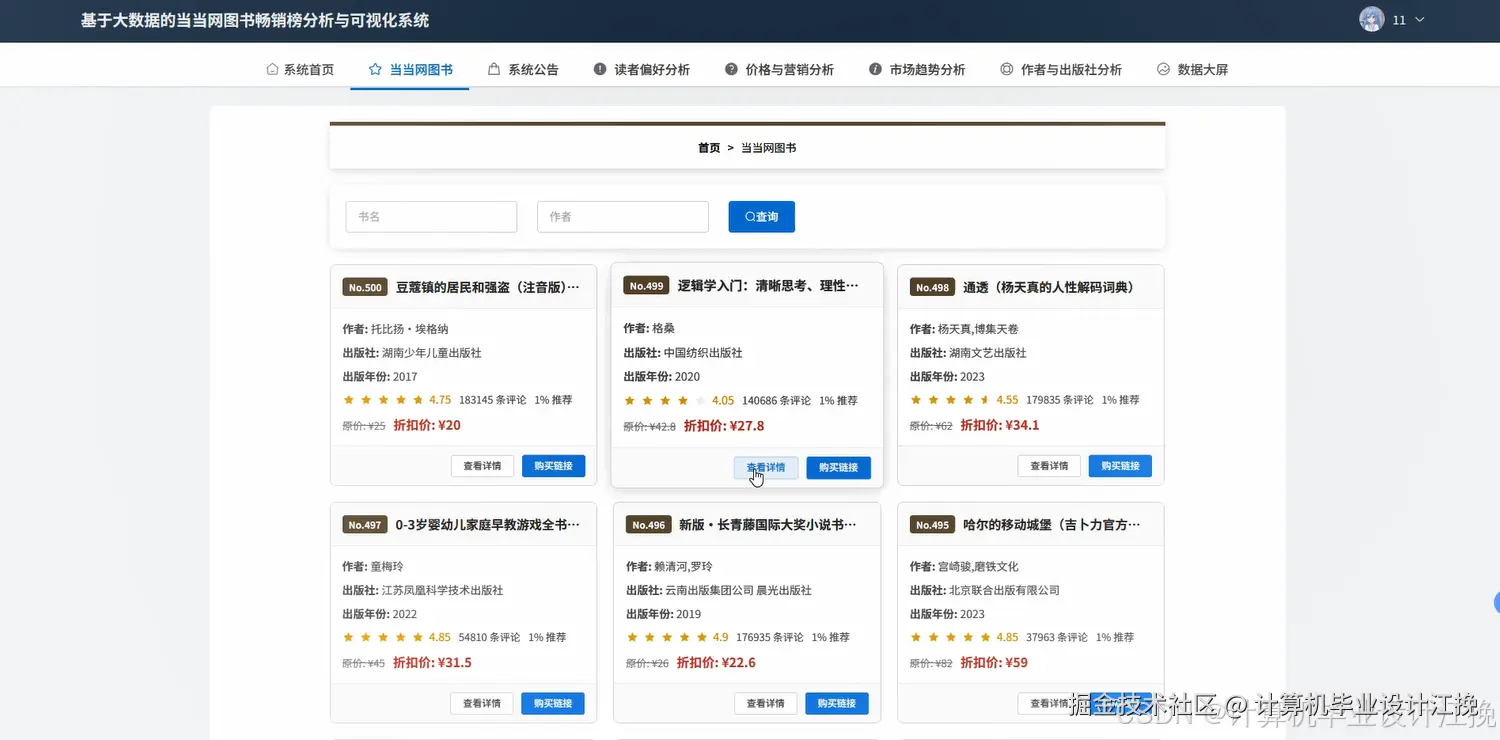Click the 首页 breadcrumb link

(x=709, y=148)
